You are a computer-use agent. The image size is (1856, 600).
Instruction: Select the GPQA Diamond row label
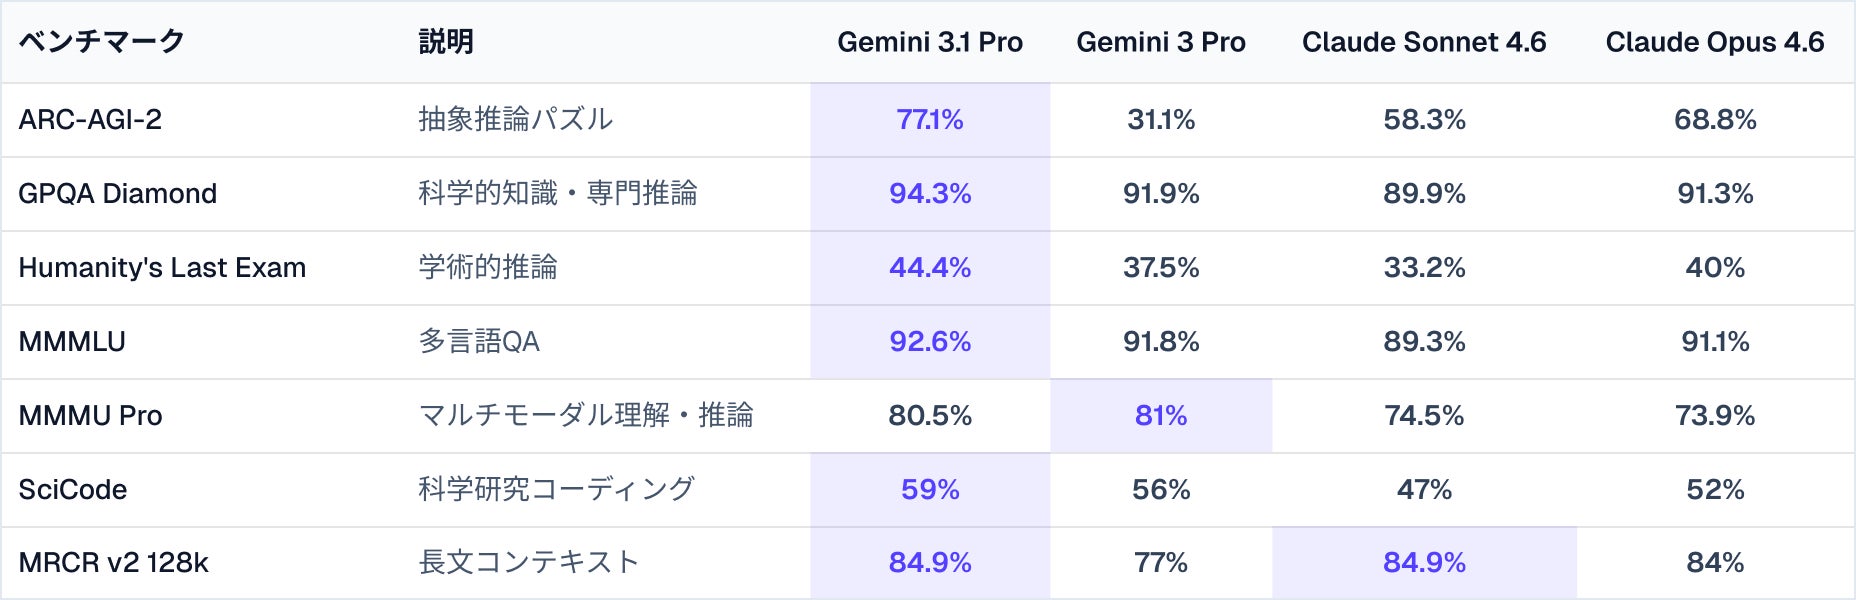click(117, 194)
